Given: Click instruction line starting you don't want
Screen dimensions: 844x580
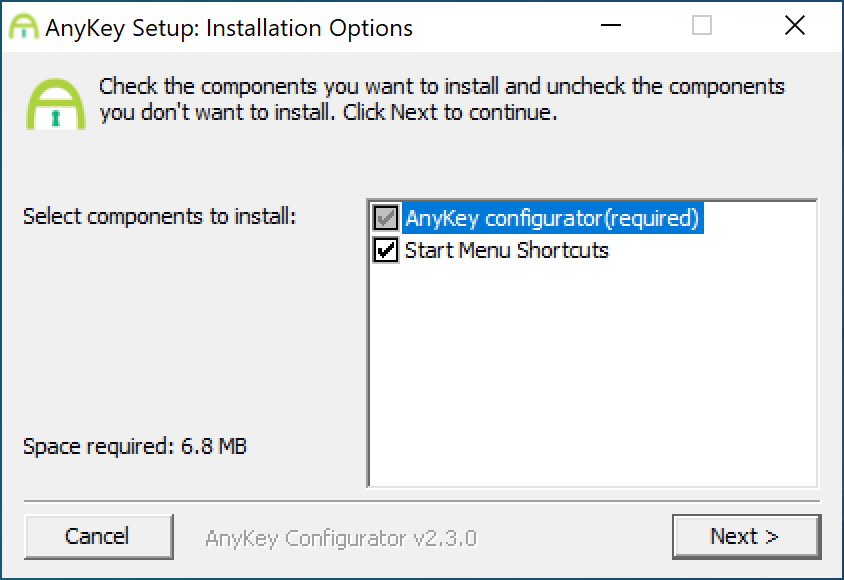Looking at the screenshot, I should (x=328, y=112).
